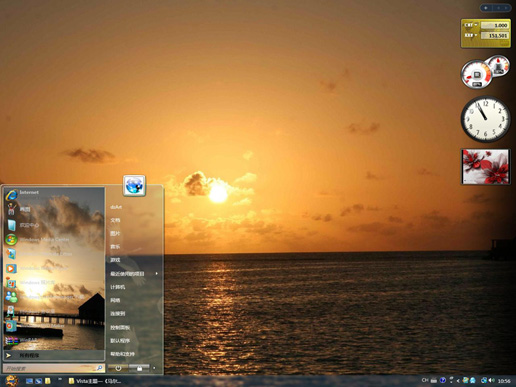Click the QQ penguin tray icon
The height and width of the screenshot is (387, 516).
point(473,380)
